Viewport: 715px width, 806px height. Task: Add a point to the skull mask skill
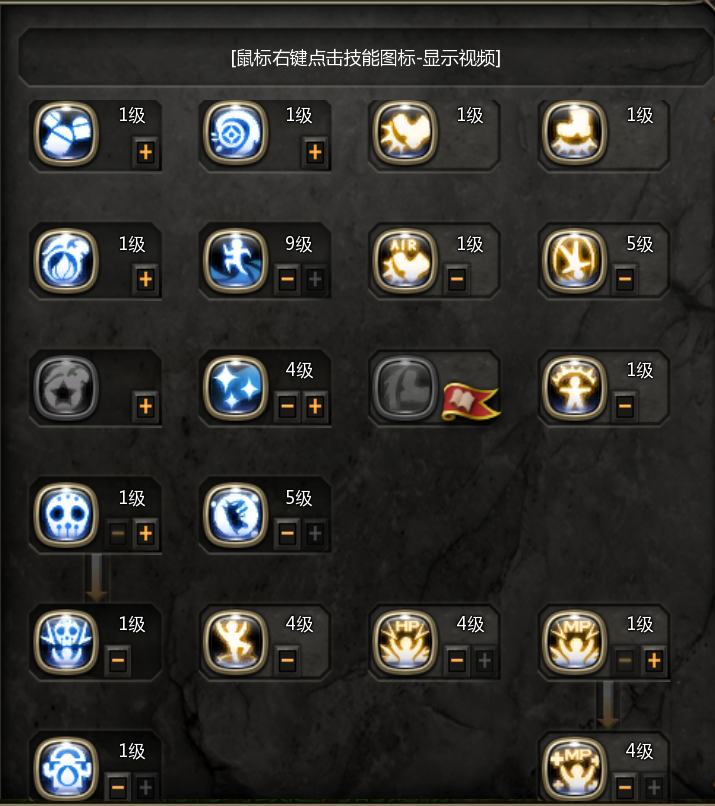145,534
